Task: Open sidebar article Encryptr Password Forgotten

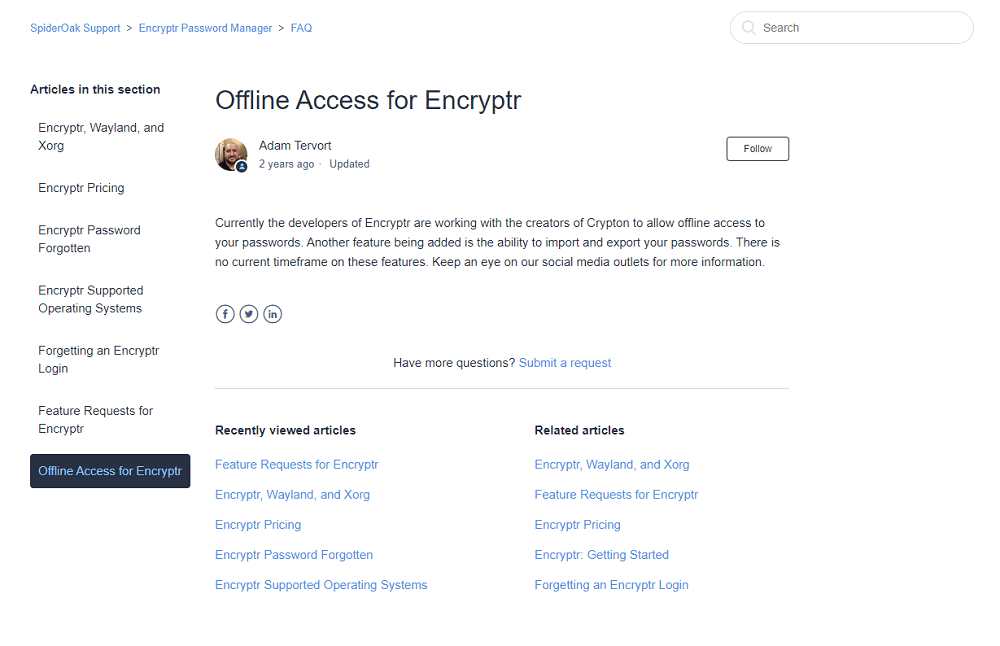Action: tap(110, 239)
